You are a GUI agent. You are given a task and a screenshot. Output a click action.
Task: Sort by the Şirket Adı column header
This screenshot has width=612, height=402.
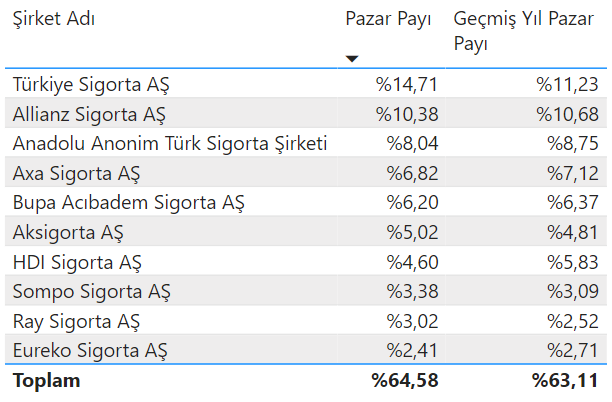54,20
